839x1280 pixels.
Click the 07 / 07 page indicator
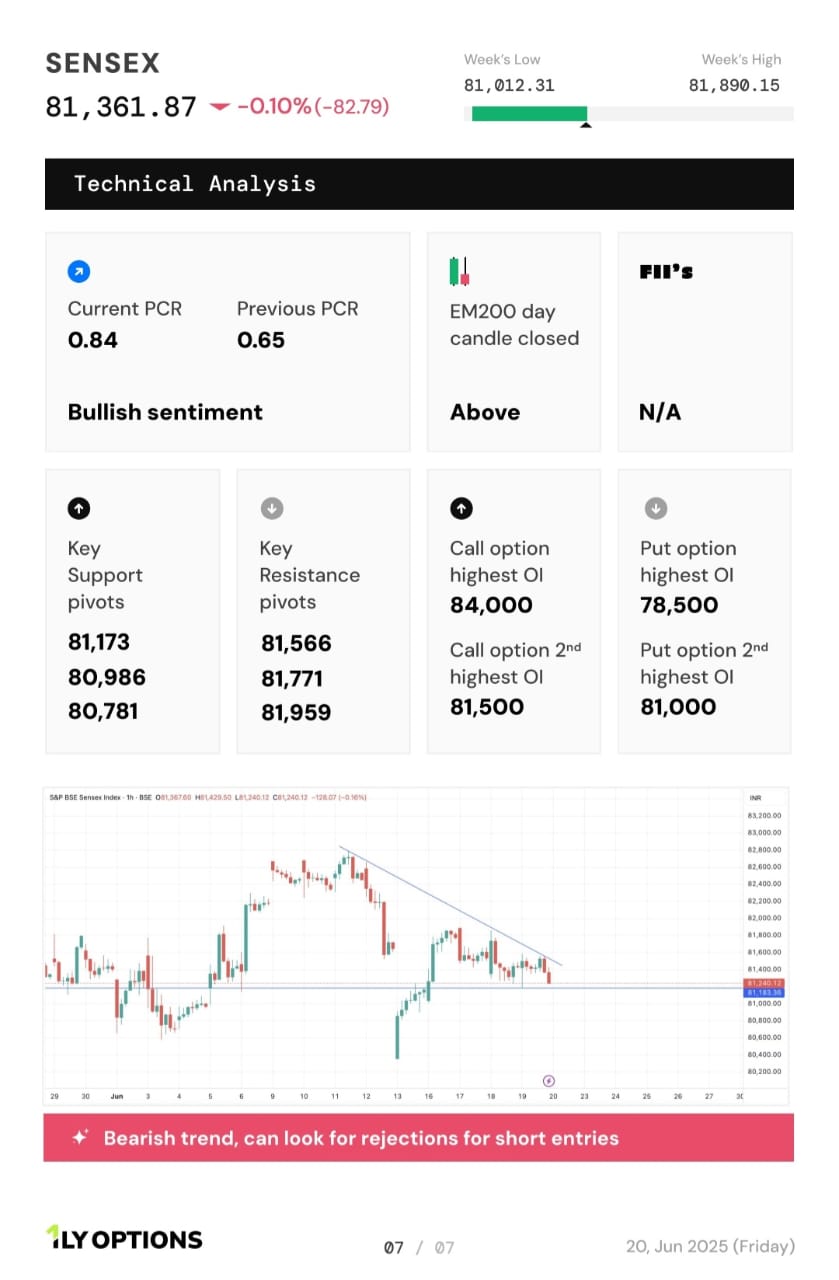coord(419,1247)
